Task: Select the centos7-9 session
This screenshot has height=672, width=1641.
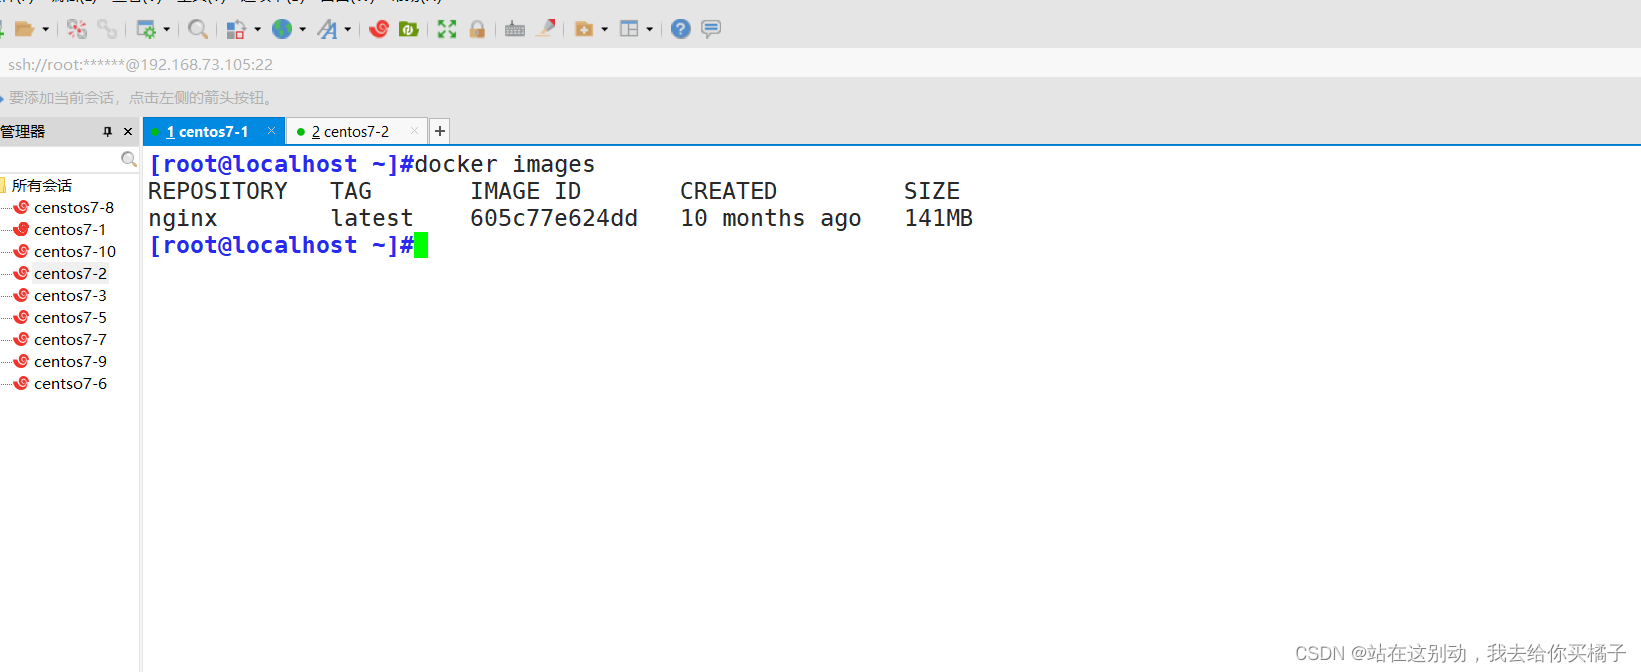Action: (70, 361)
